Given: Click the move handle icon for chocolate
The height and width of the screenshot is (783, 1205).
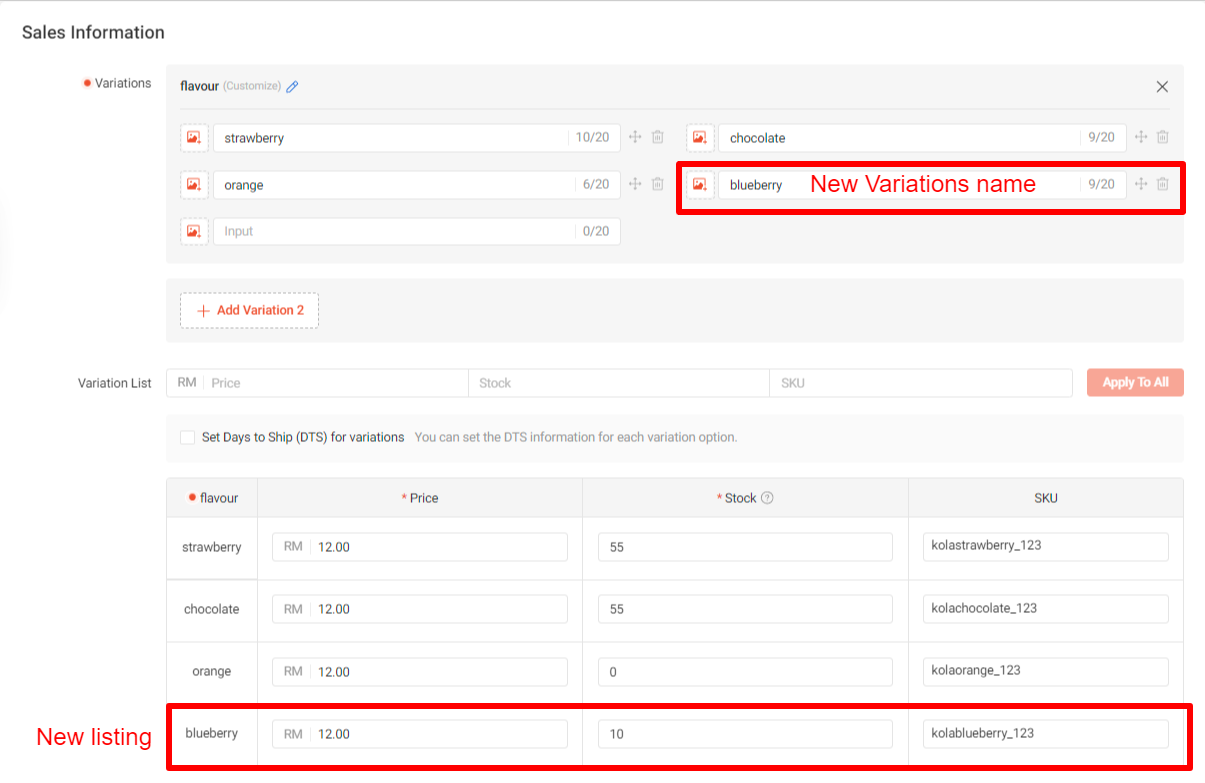Looking at the screenshot, I should pyautogui.click(x=1140, y=137).
